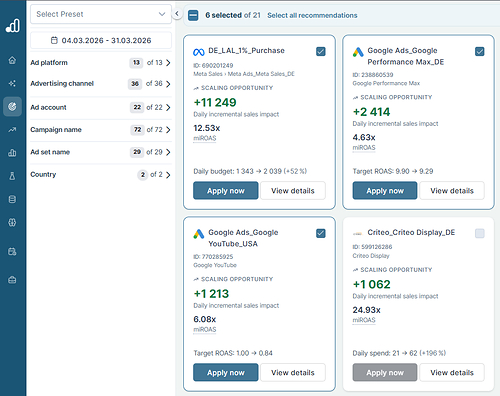Open the brain icon in the sidebar
Viewport: 500px width, 396px height.
tap(12, 222)
